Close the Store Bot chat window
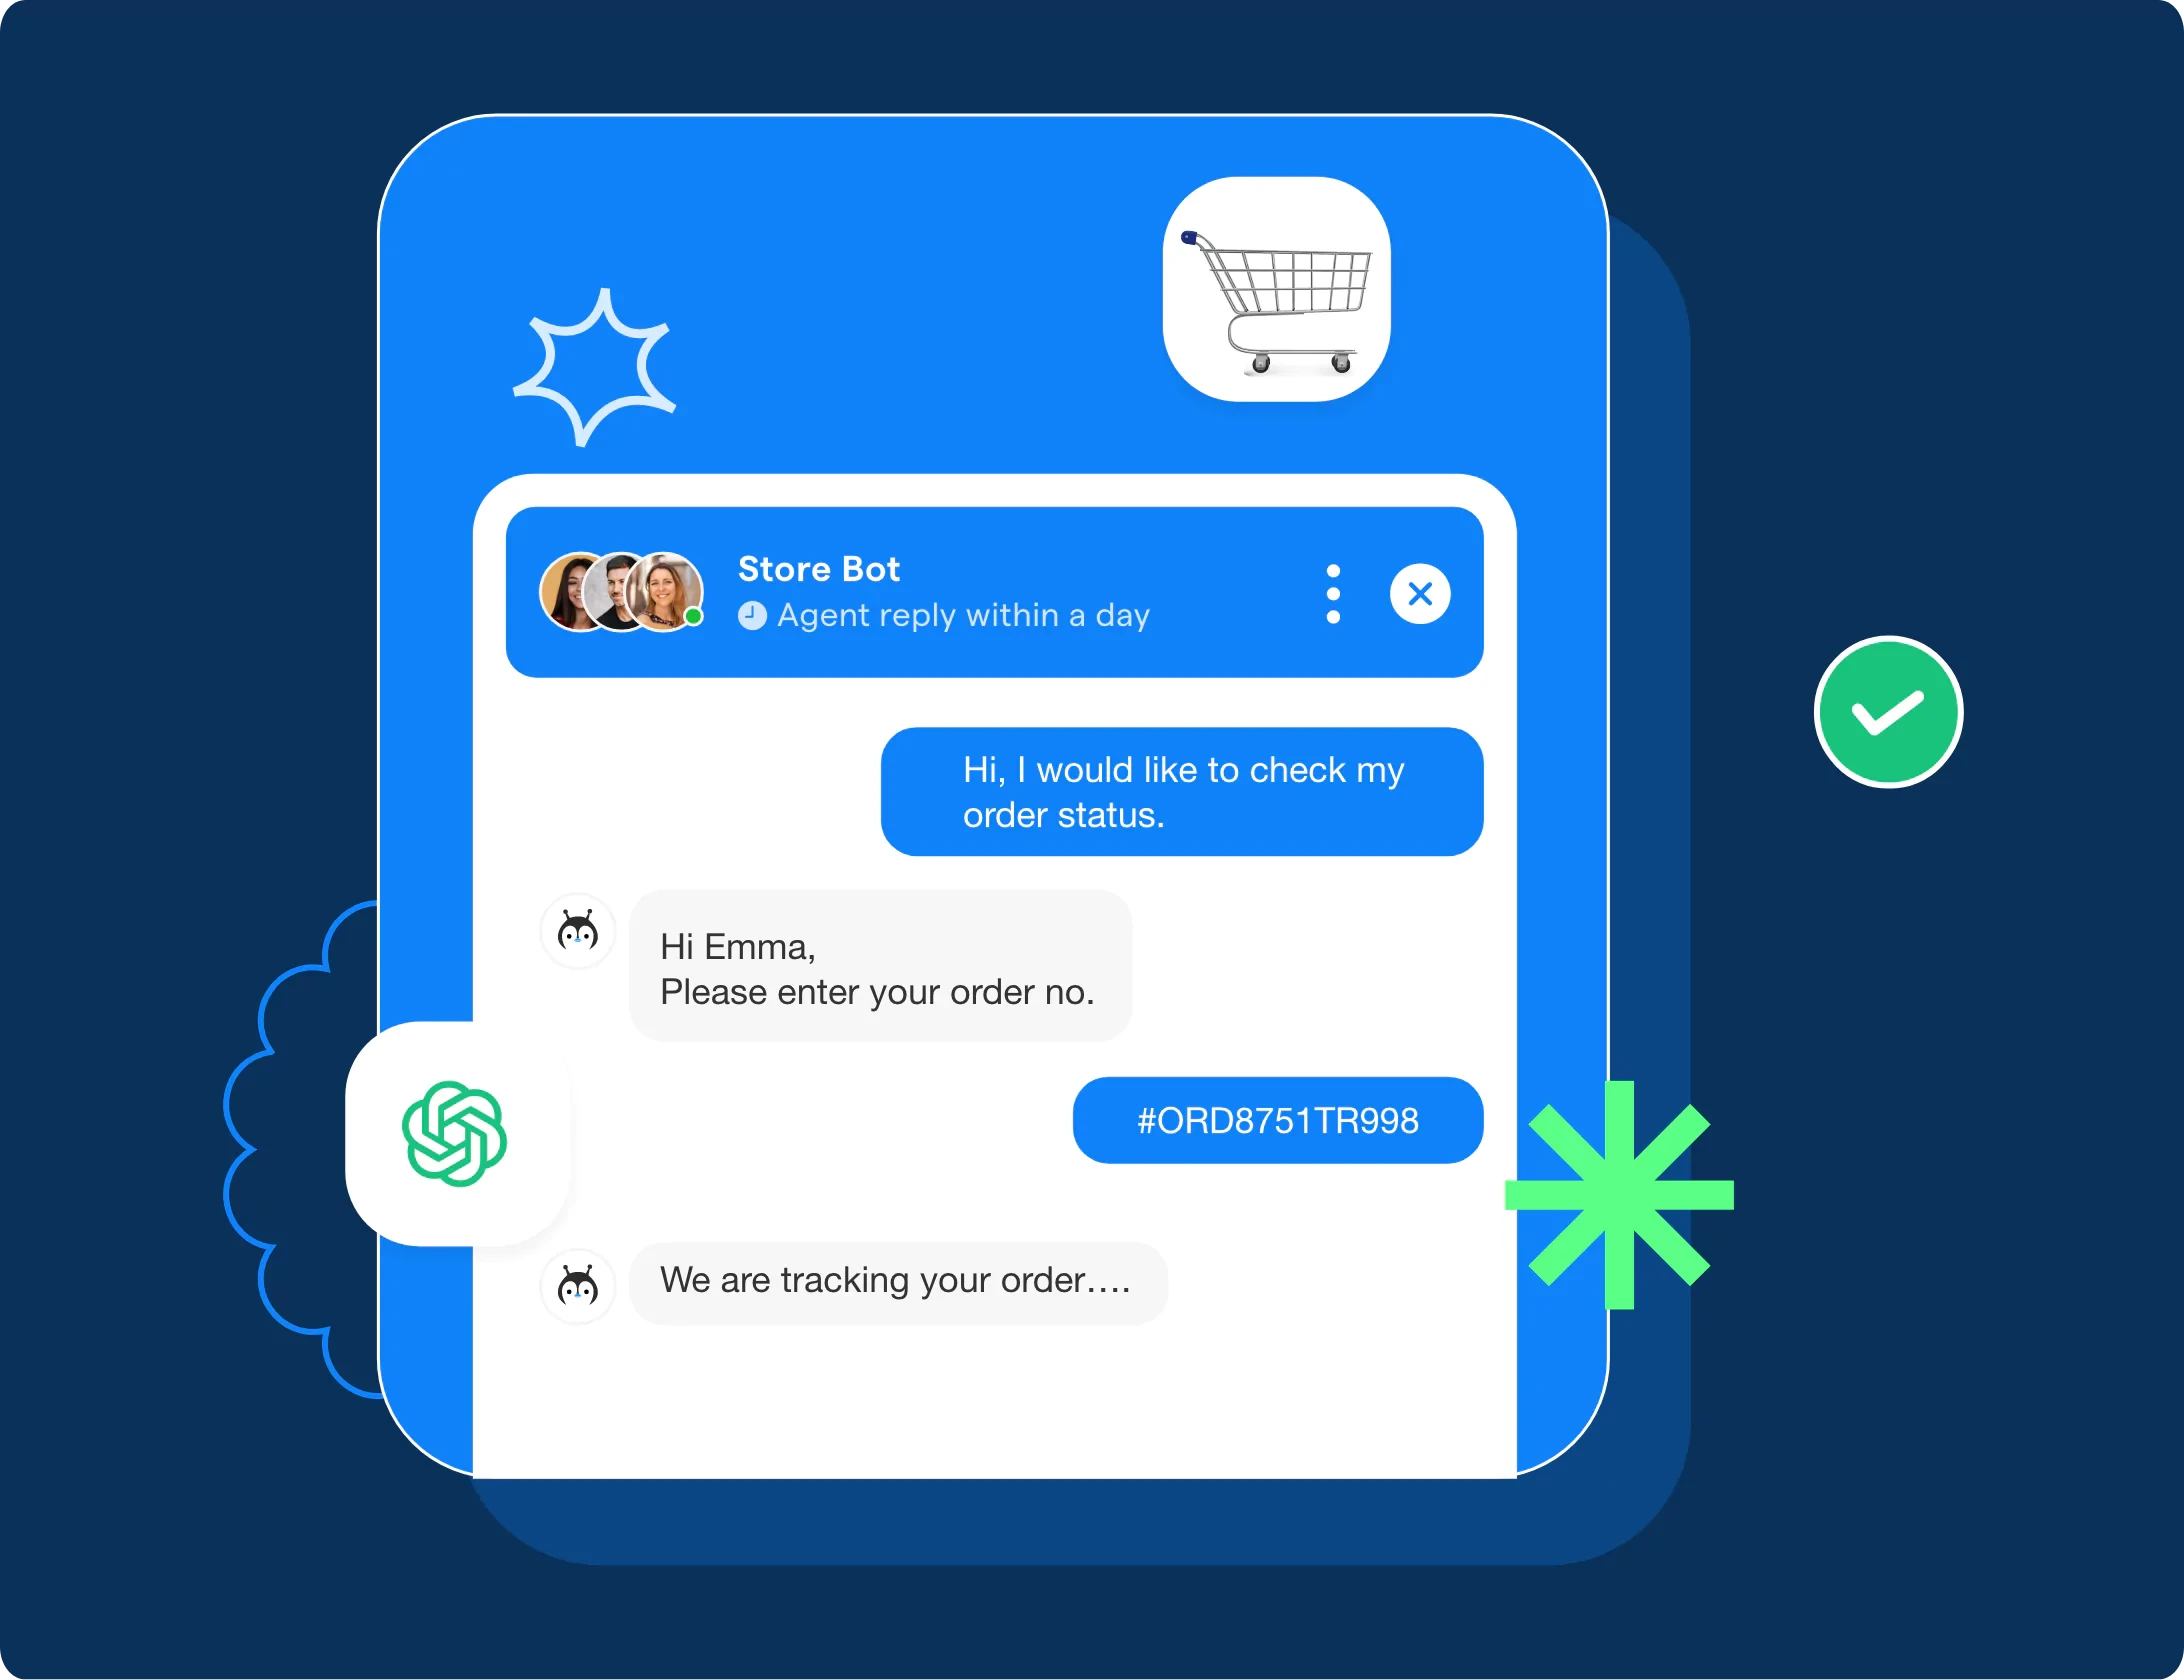This screenshot has width=2184, height=1680. coord(1422,589)
